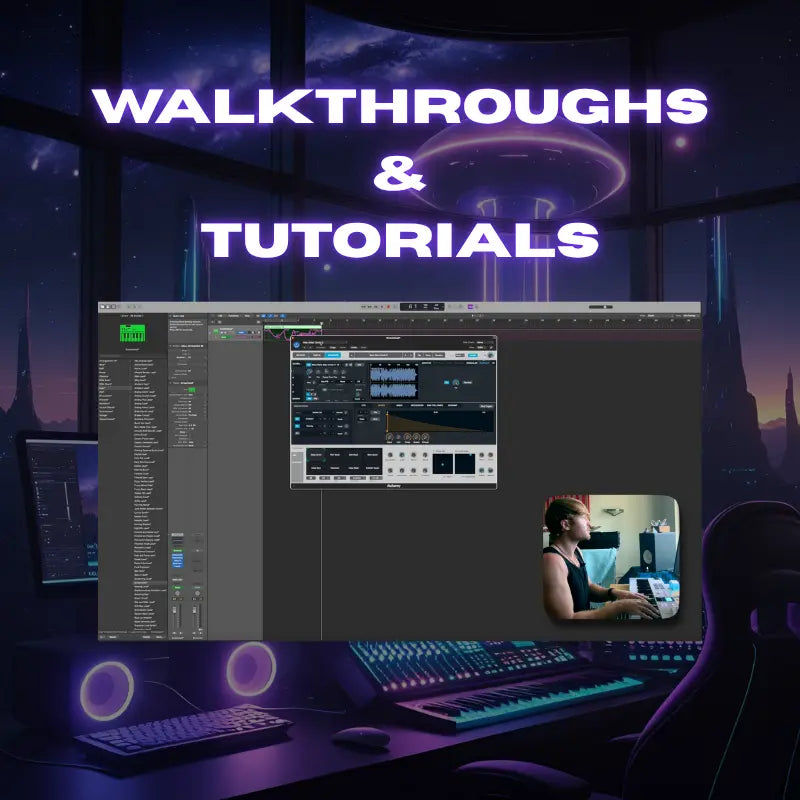Adjust the master volume slider in the toolbar

(603, 306)
